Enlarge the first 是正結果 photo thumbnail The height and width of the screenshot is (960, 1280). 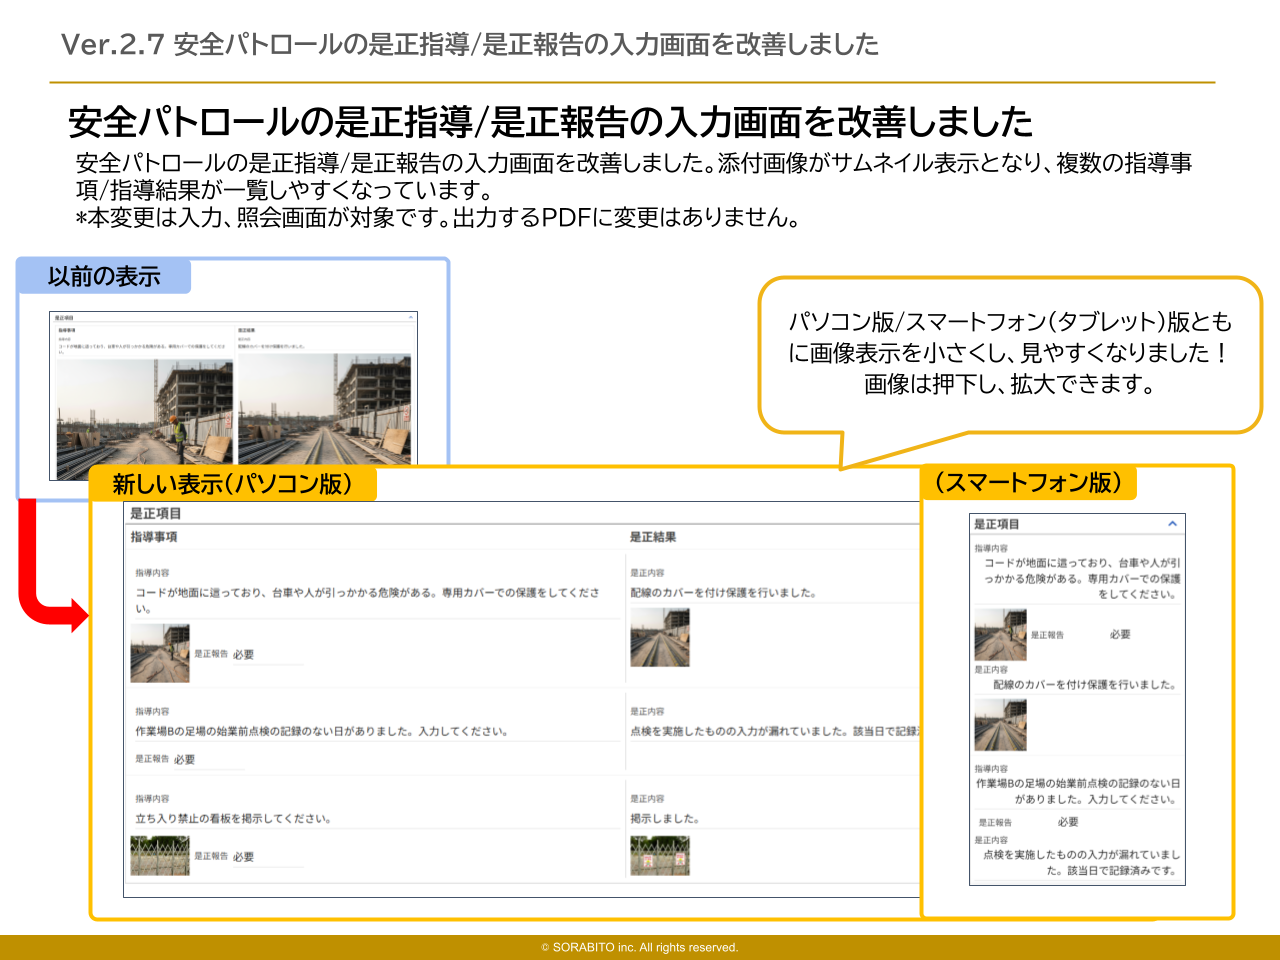point(659,638)
